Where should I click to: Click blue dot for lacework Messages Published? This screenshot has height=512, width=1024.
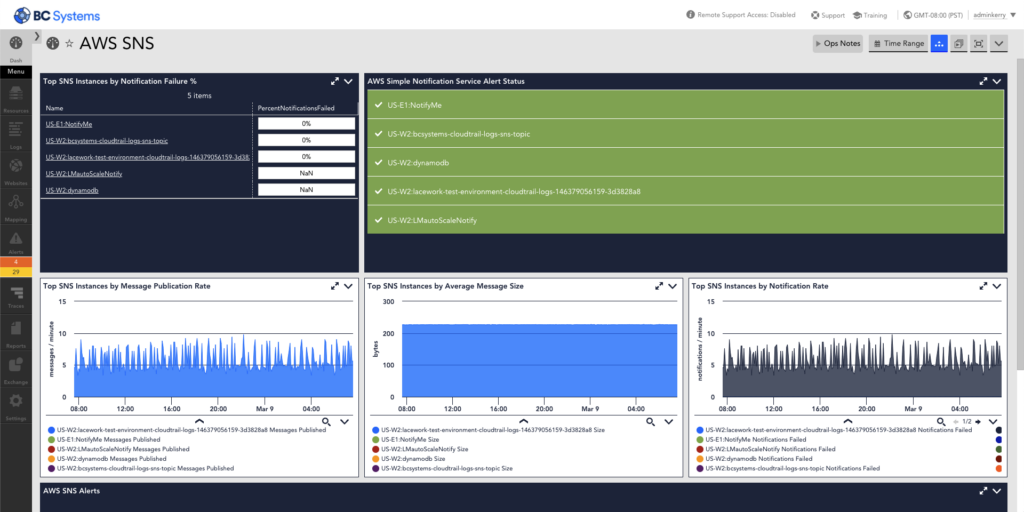coord(51,430)
